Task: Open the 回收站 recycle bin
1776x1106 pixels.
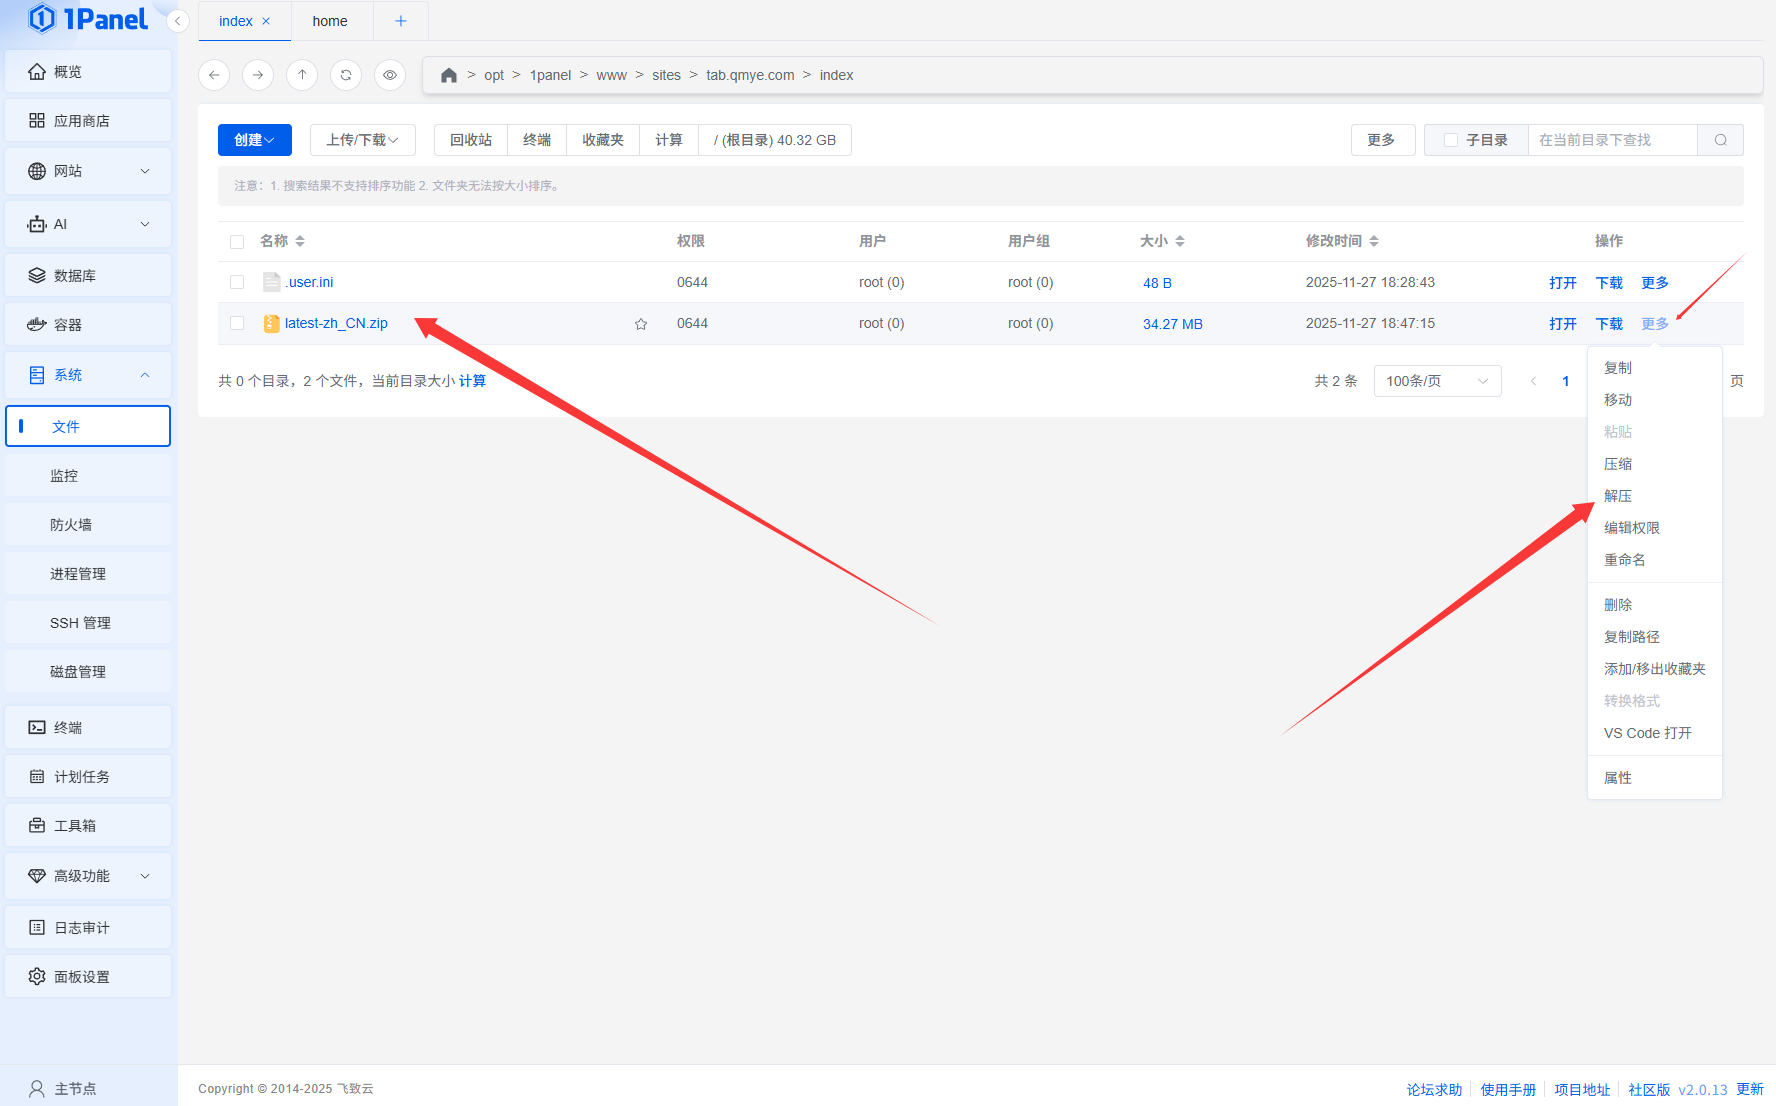Action: pos(471,140)
